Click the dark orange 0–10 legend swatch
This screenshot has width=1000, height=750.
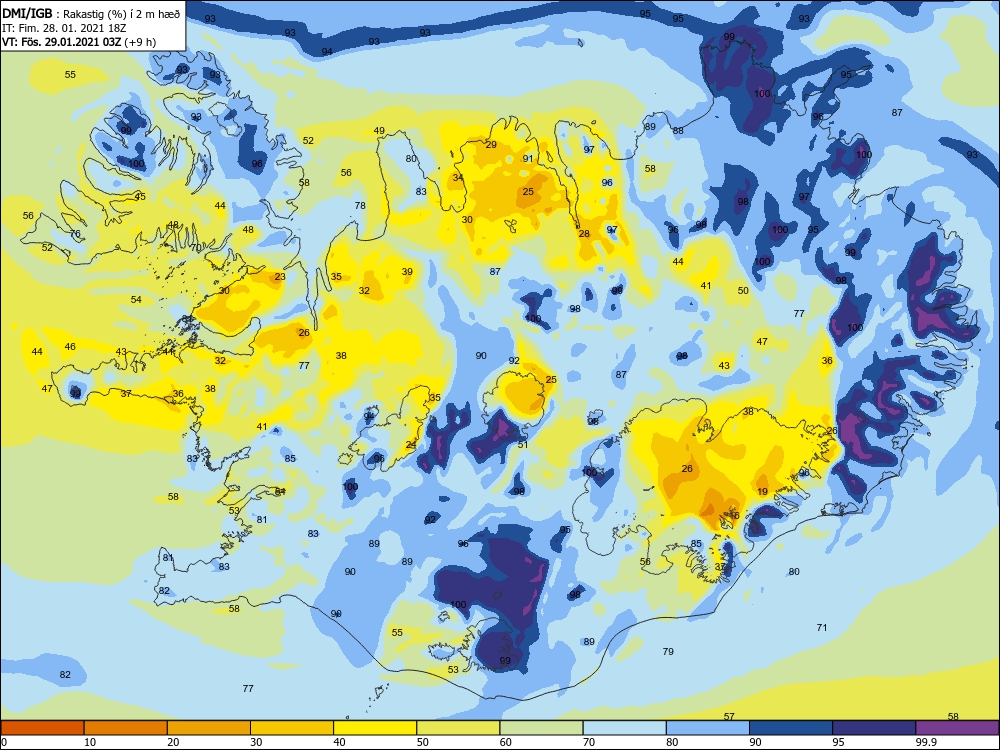[42, 728]
